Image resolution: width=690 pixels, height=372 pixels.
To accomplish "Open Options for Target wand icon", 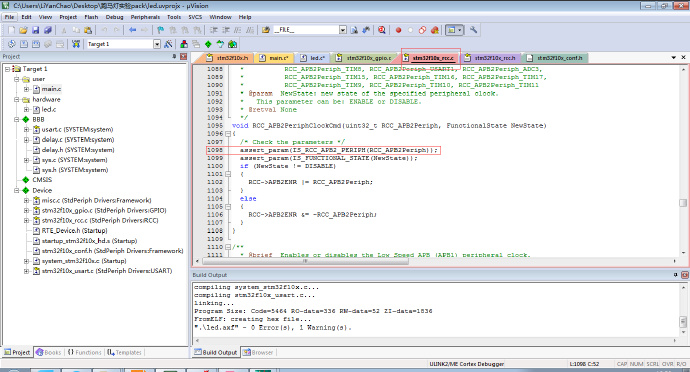I will [168, 44].
